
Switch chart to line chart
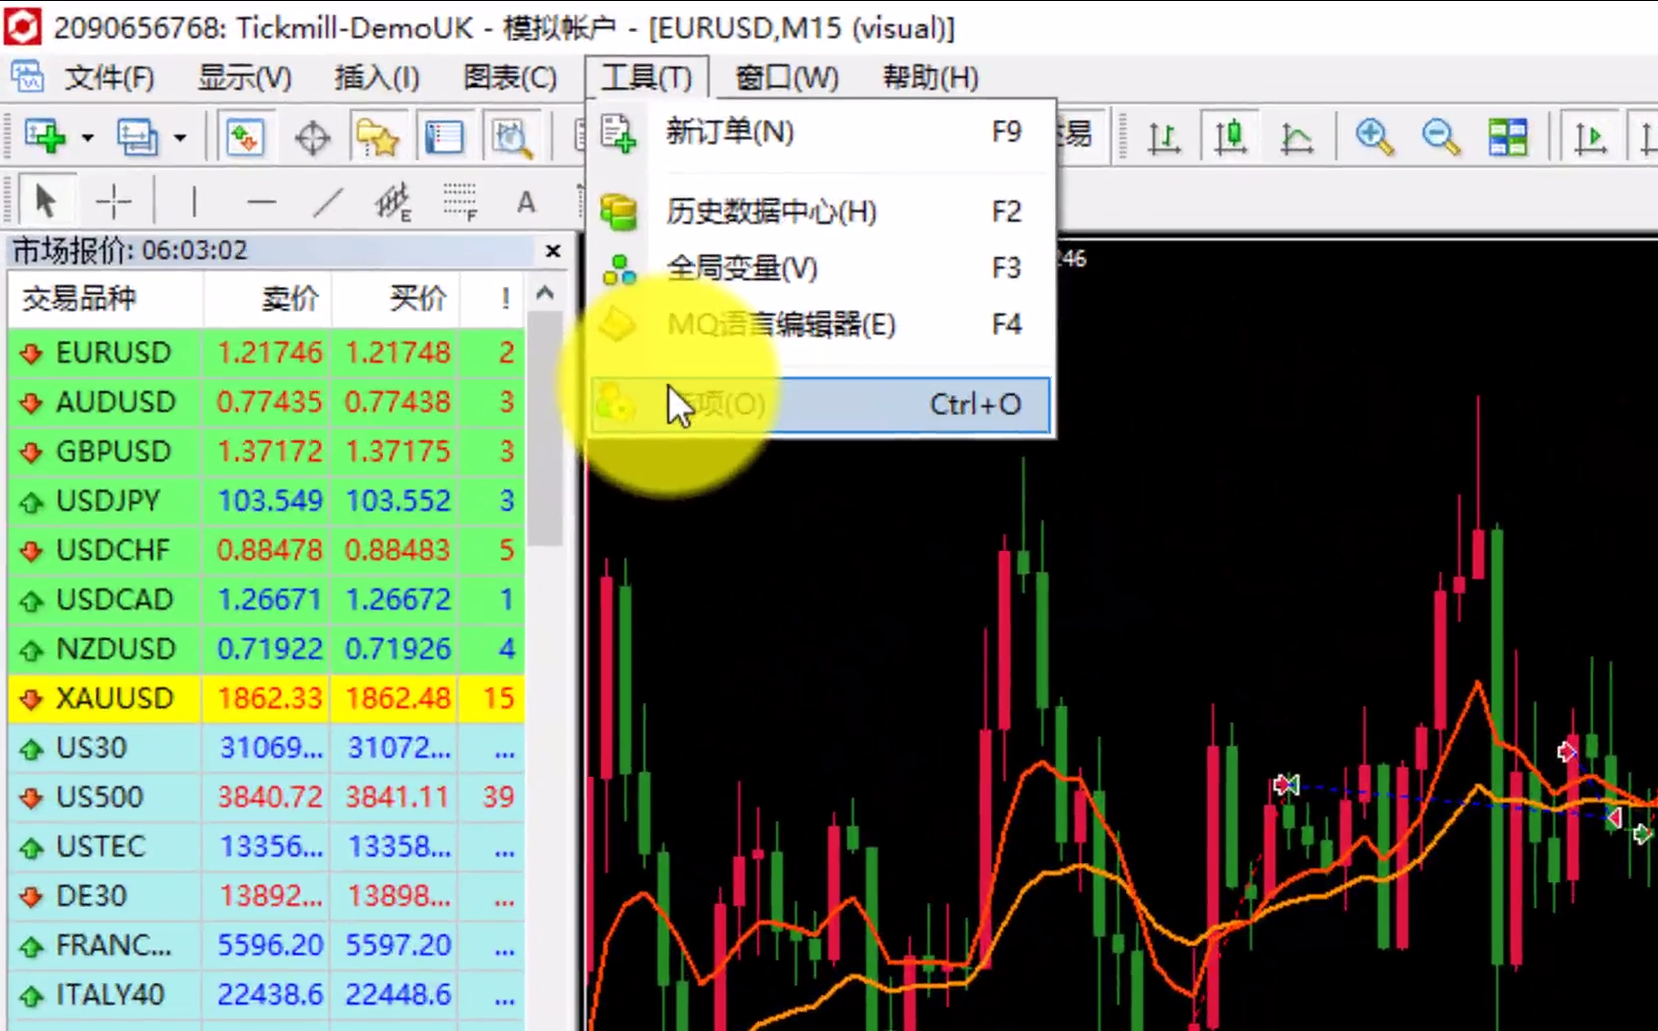click(1297, 137)
